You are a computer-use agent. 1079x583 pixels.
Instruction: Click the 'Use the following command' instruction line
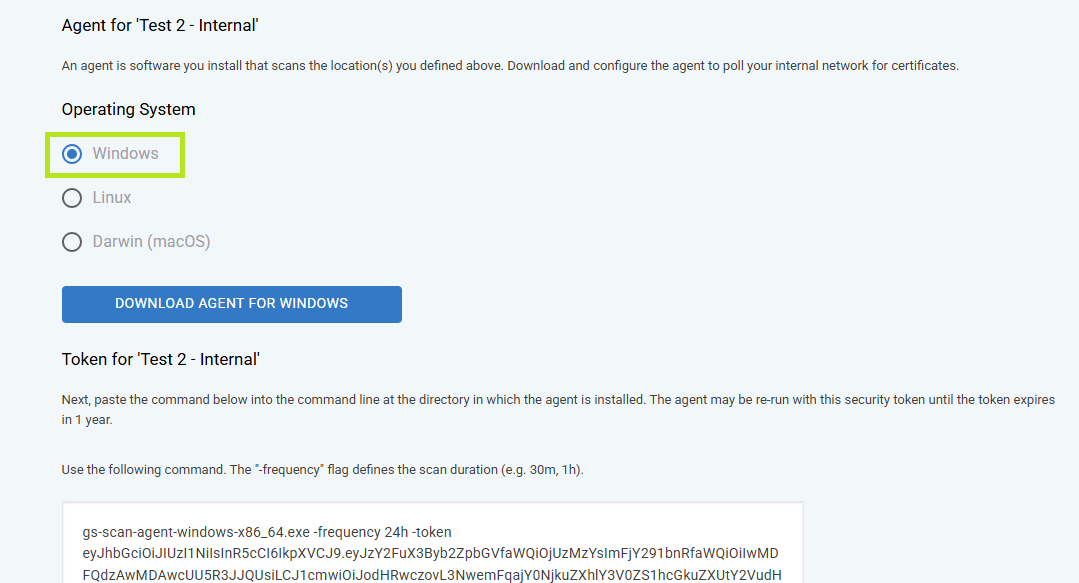click(x=322, y=470)
